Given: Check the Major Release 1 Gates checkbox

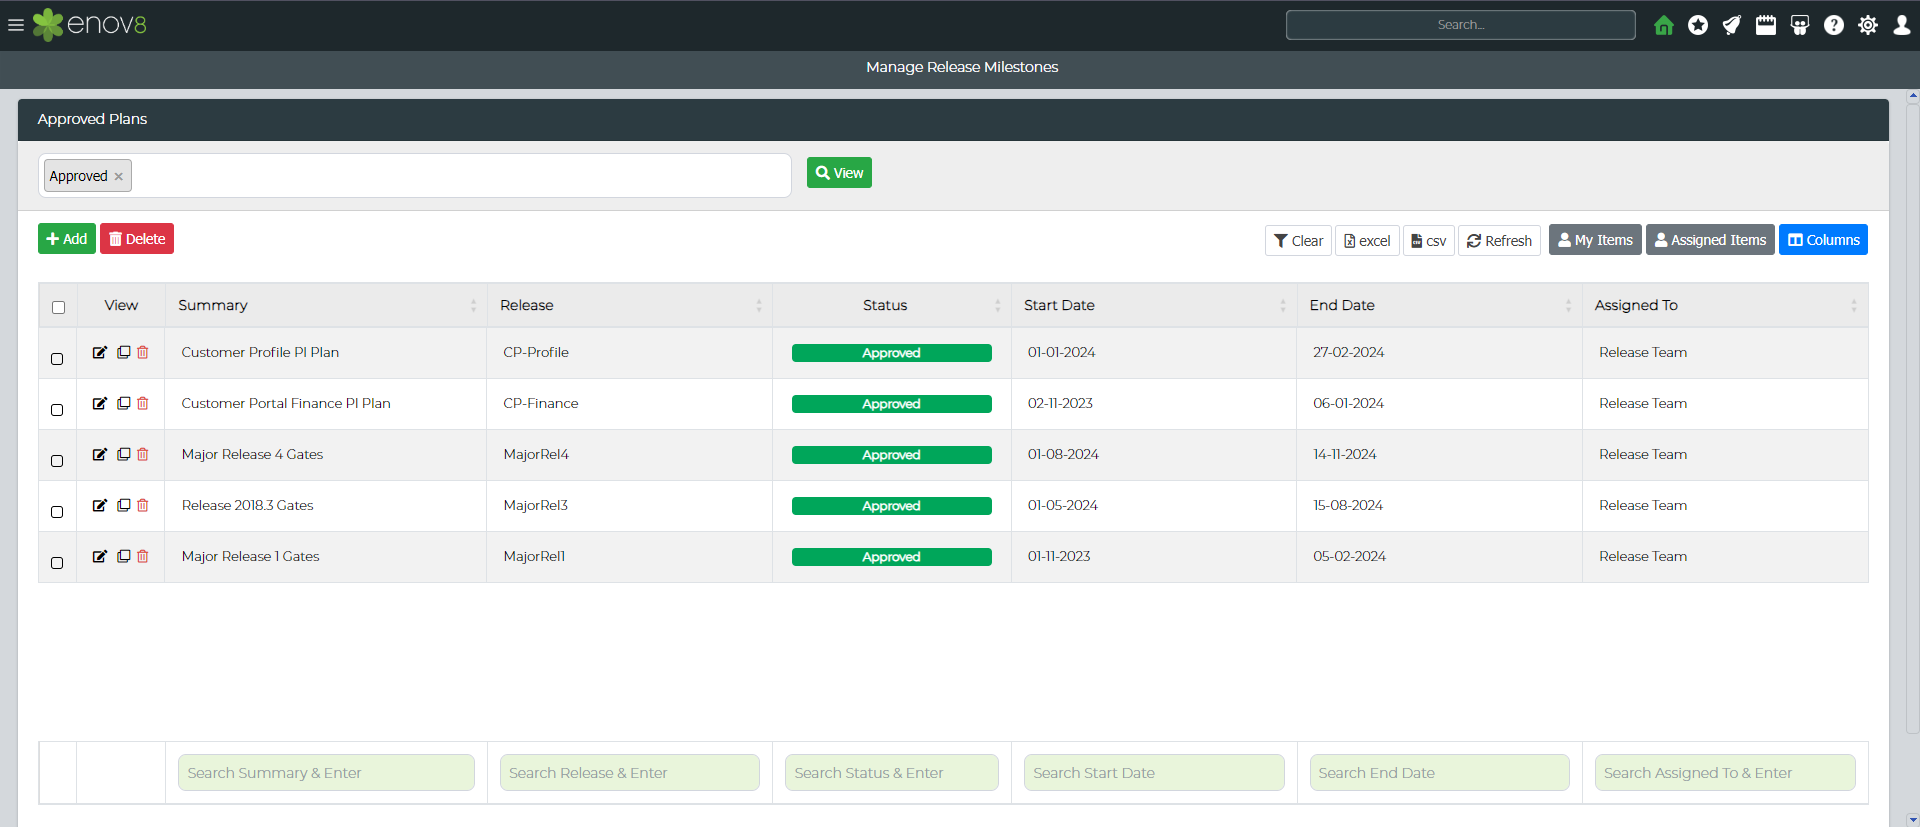Looking at the screenshot, I should (57, 562).
